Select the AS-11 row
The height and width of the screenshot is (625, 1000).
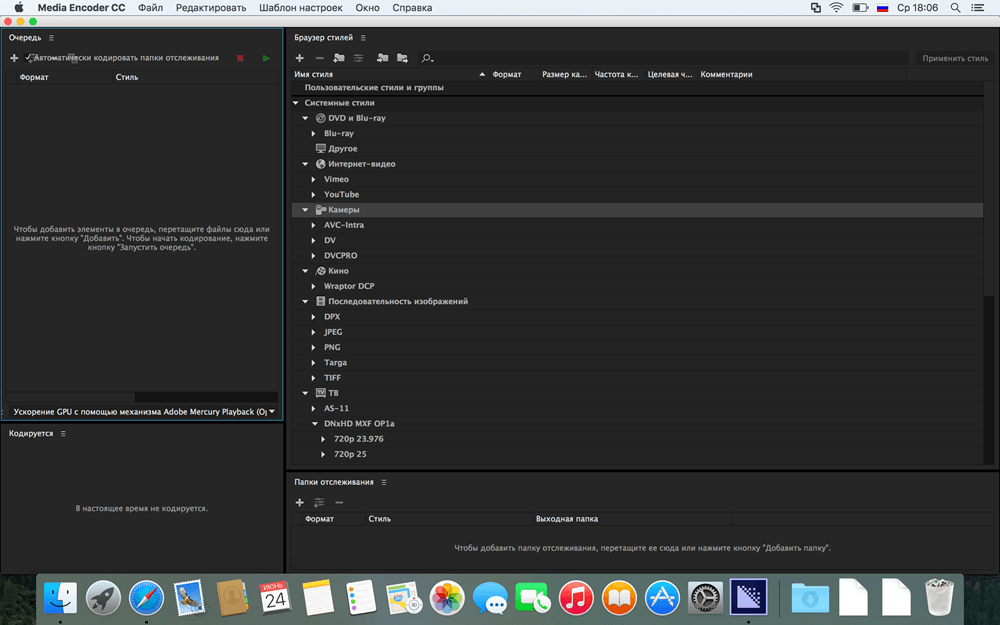pyautogui.click(x=638, y=409)
